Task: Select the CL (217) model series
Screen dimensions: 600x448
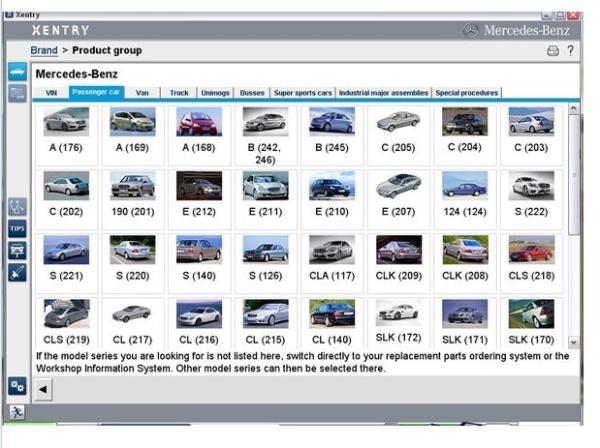Action: coord(132,323)
